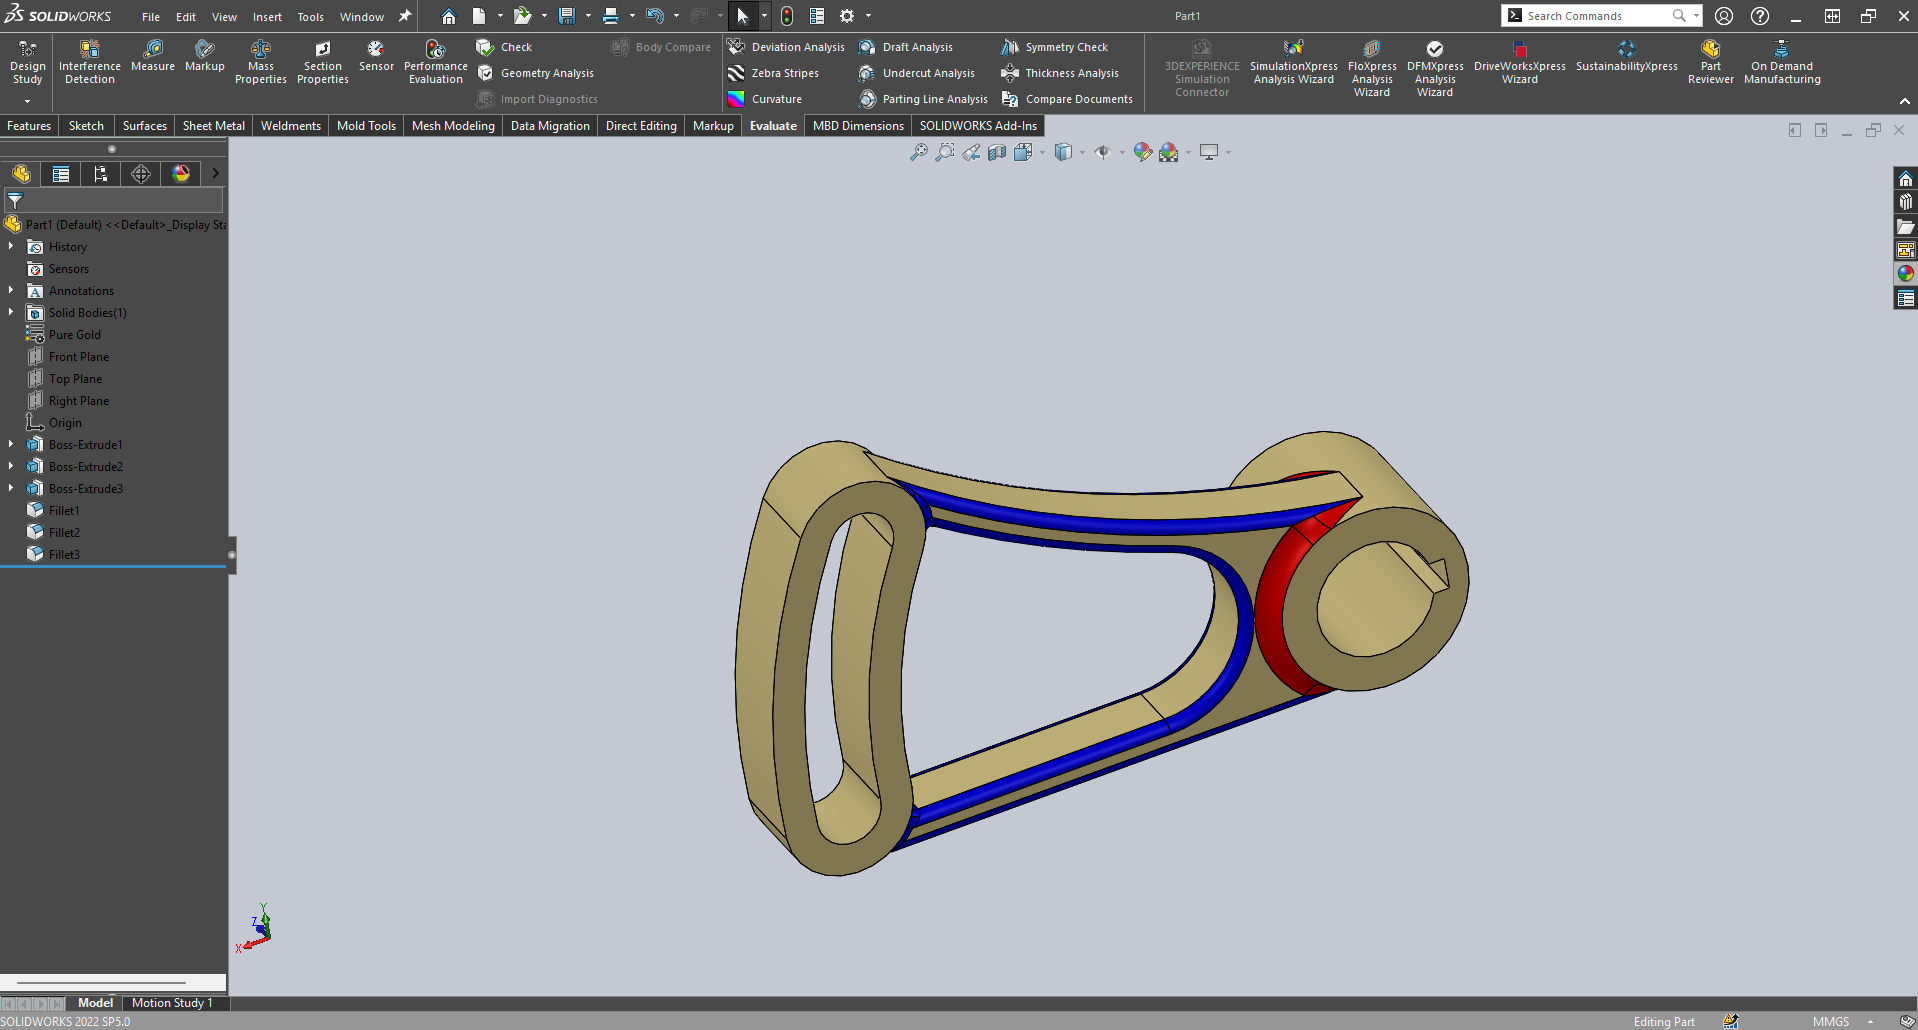Toggle Curvature display
Image resolution: width=1918 pixels, height=1030 pixels.
pyautogui.click(x=765, y=99)
